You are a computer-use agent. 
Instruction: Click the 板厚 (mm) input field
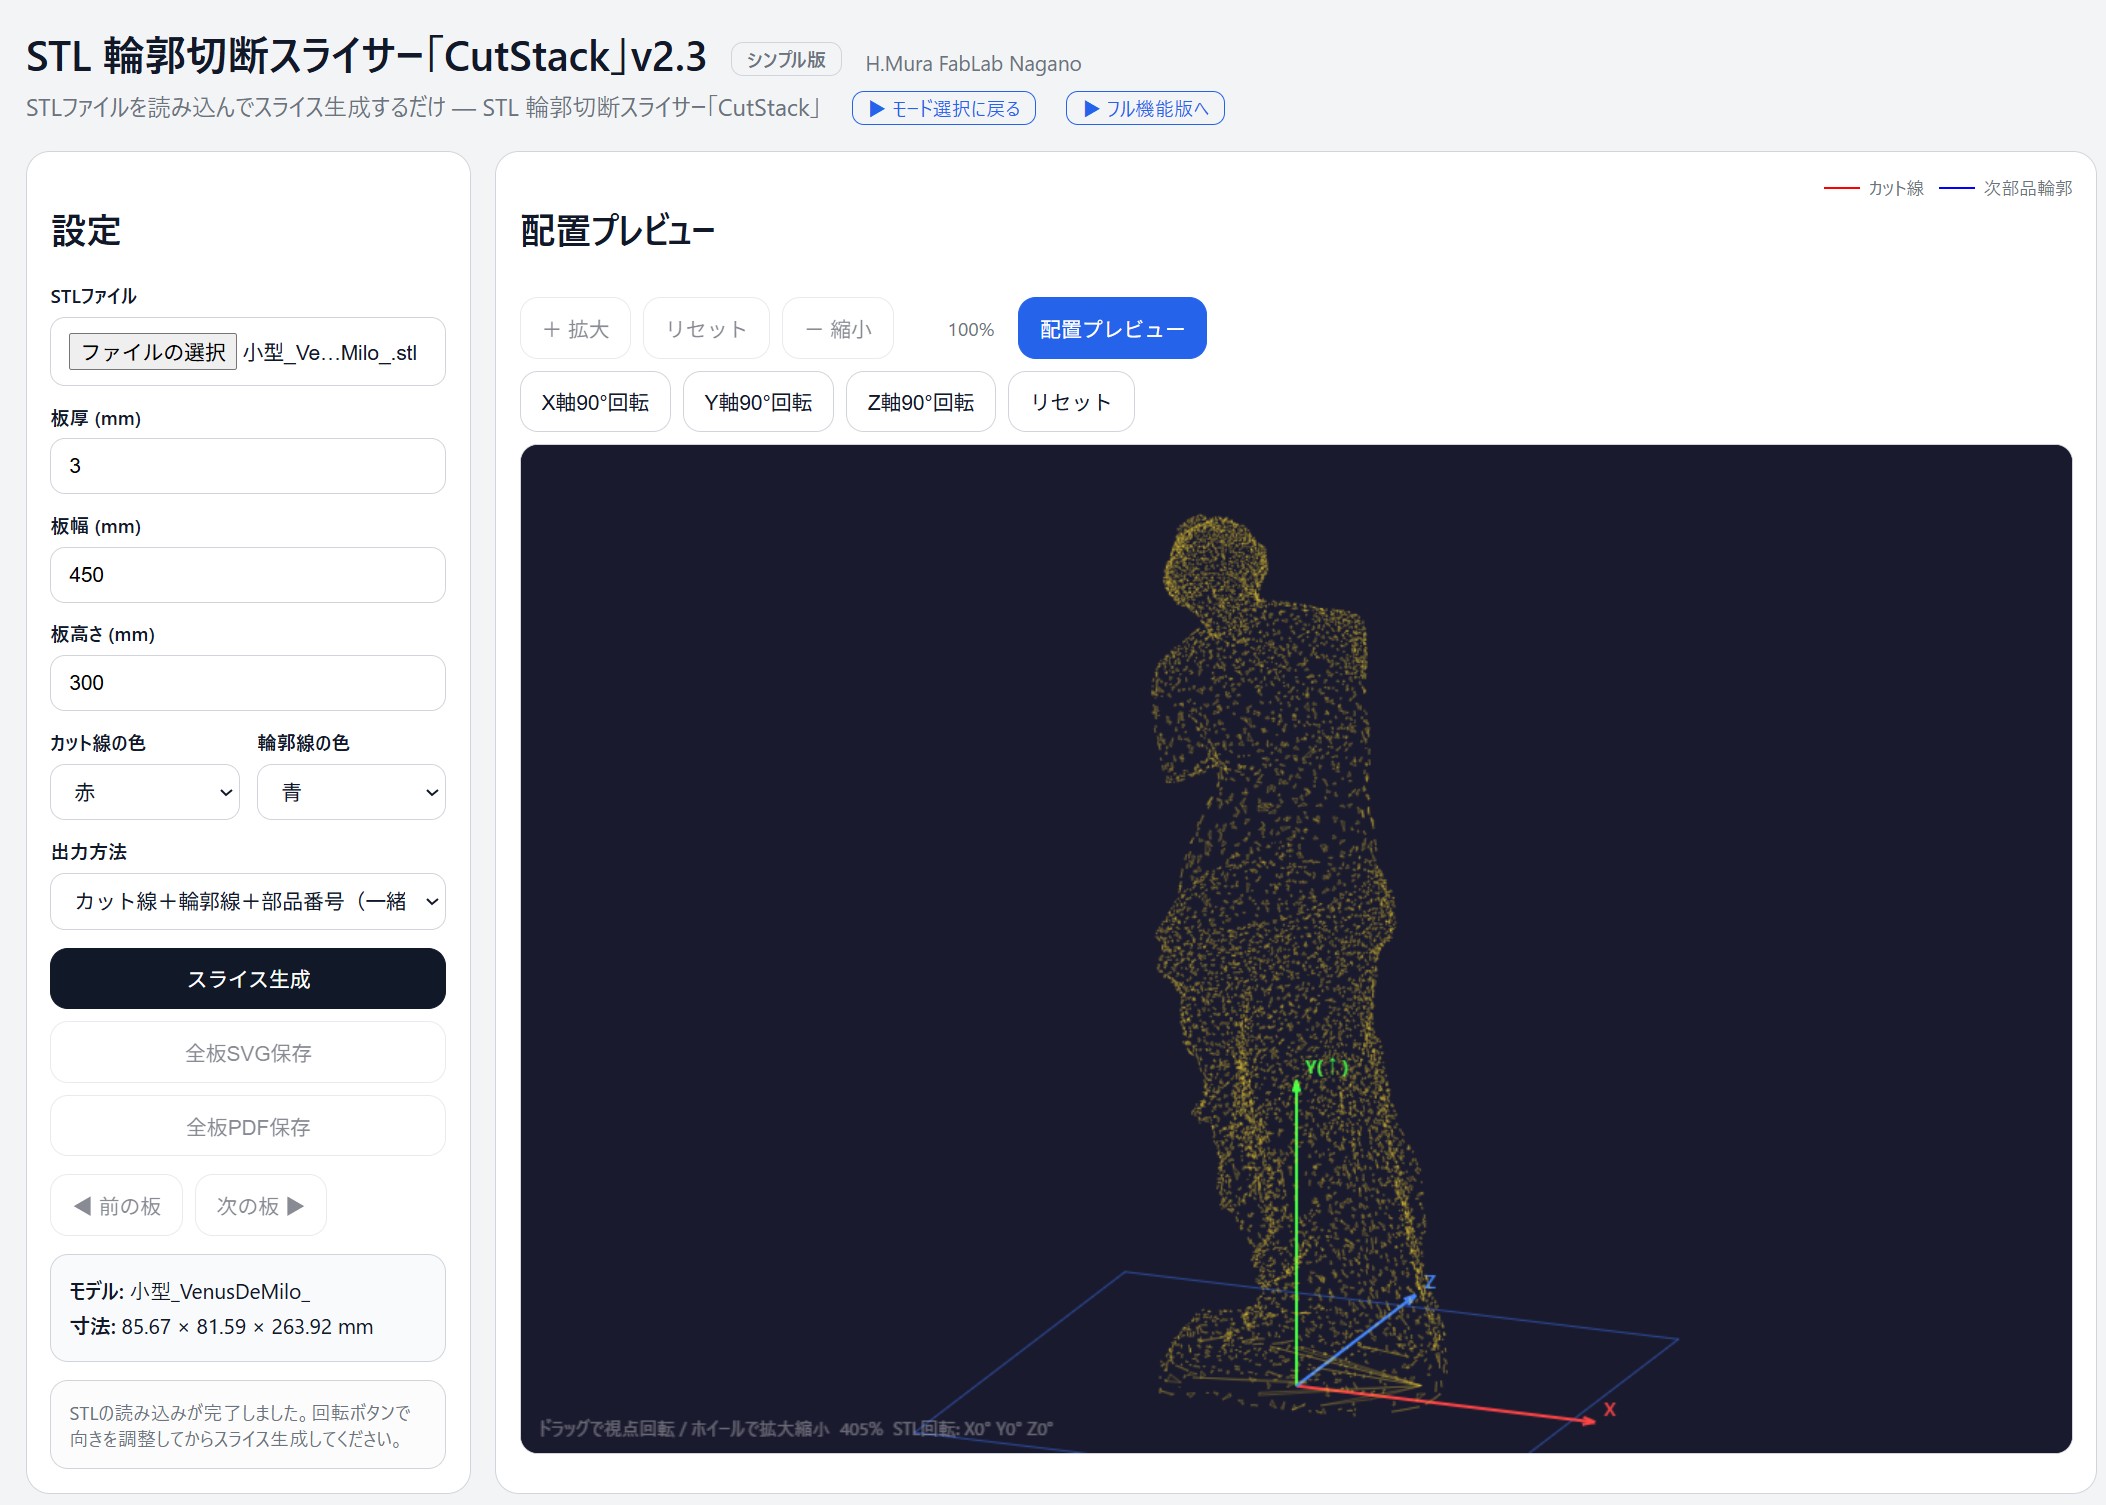point(248,466)
